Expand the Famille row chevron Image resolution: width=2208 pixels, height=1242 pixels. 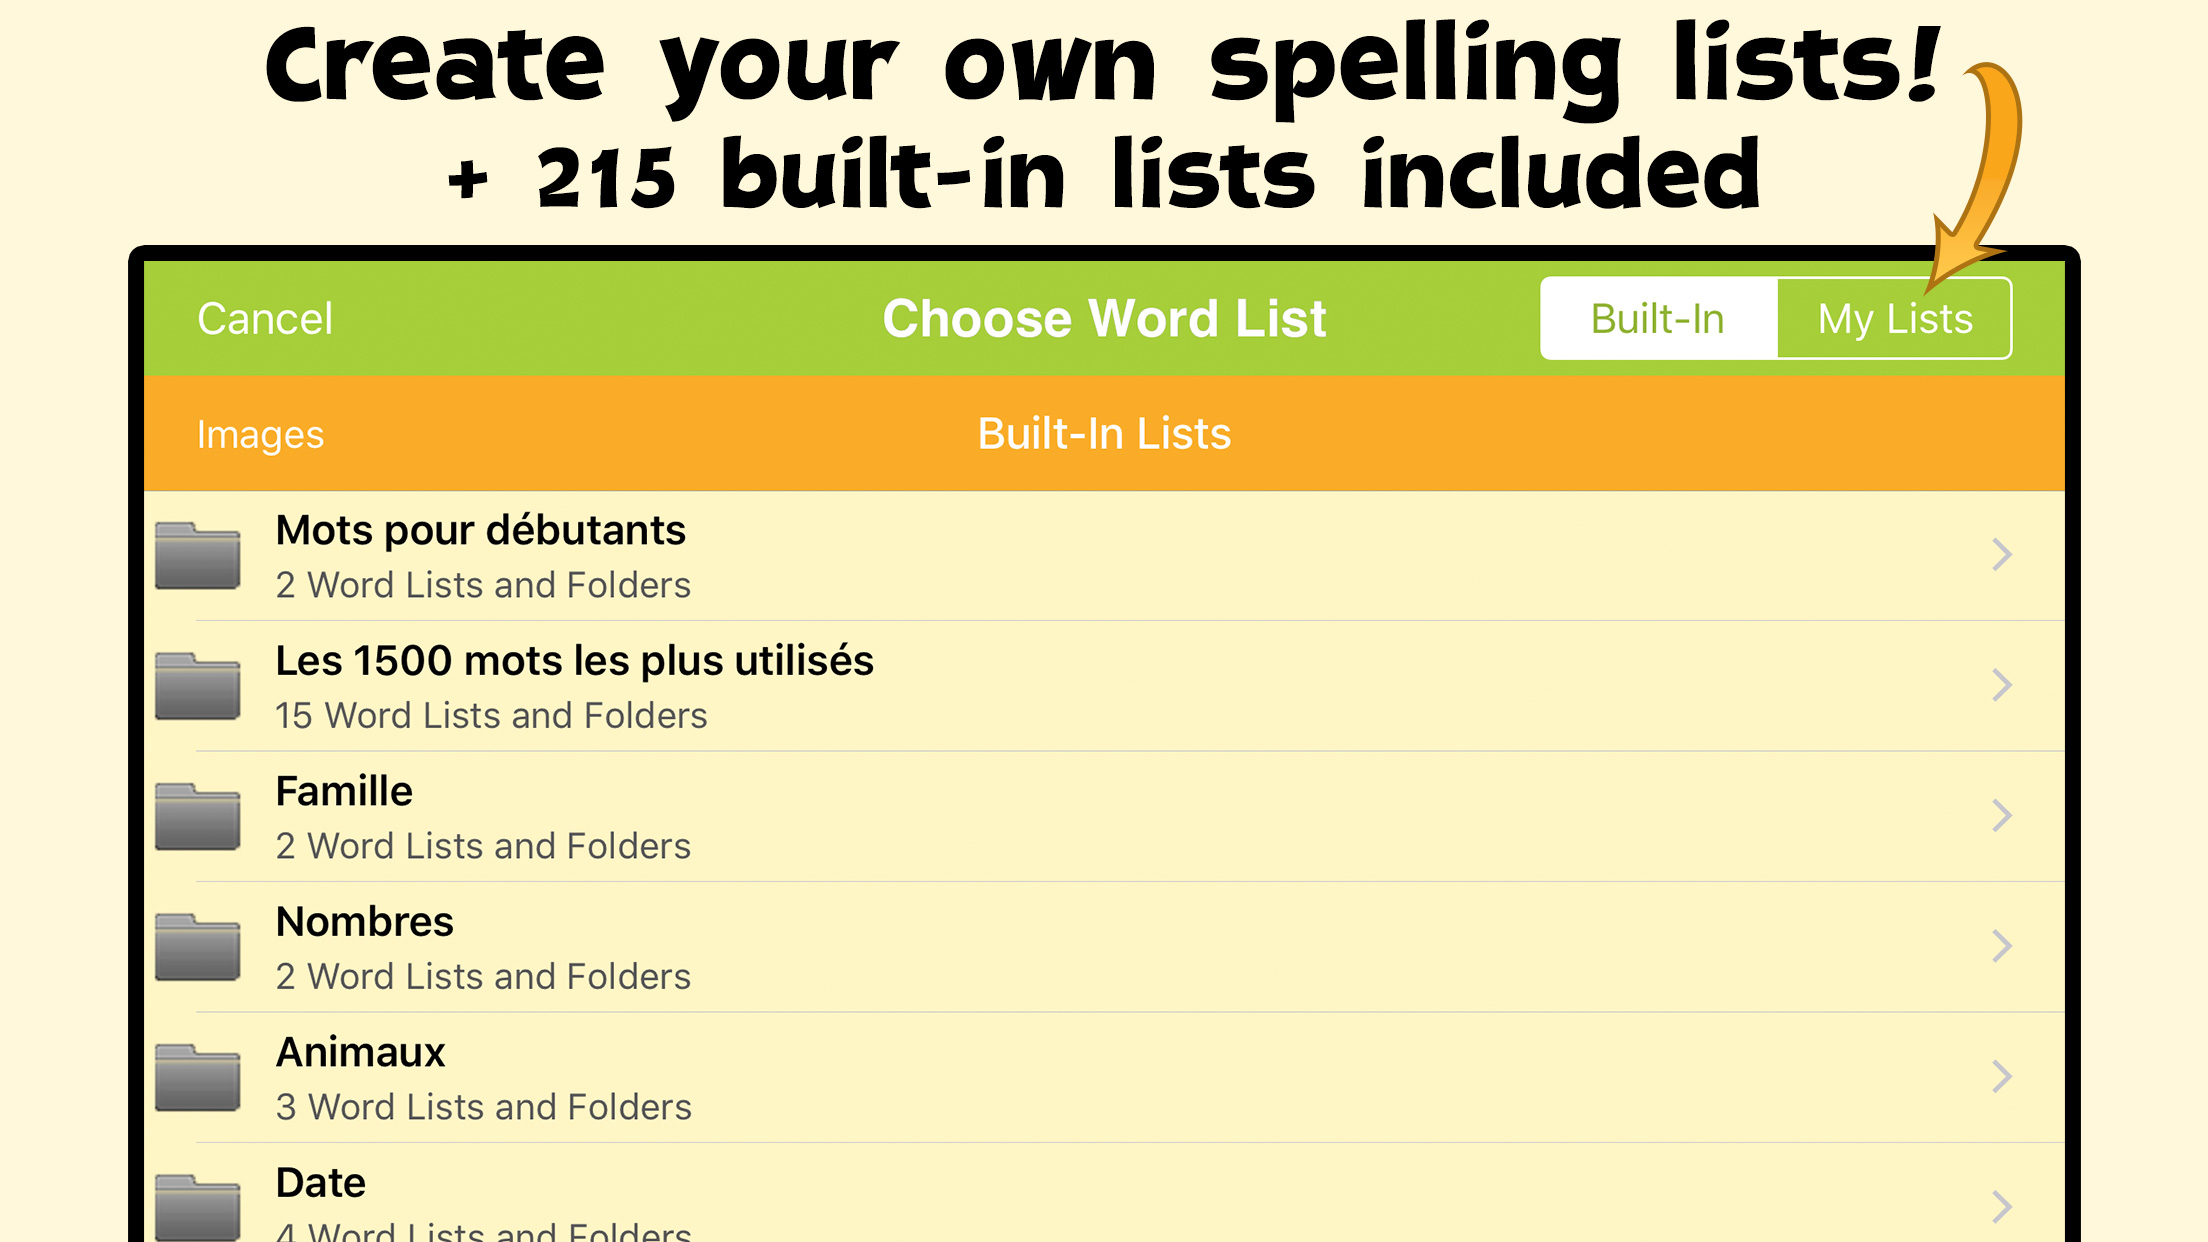click(2001, 816)
